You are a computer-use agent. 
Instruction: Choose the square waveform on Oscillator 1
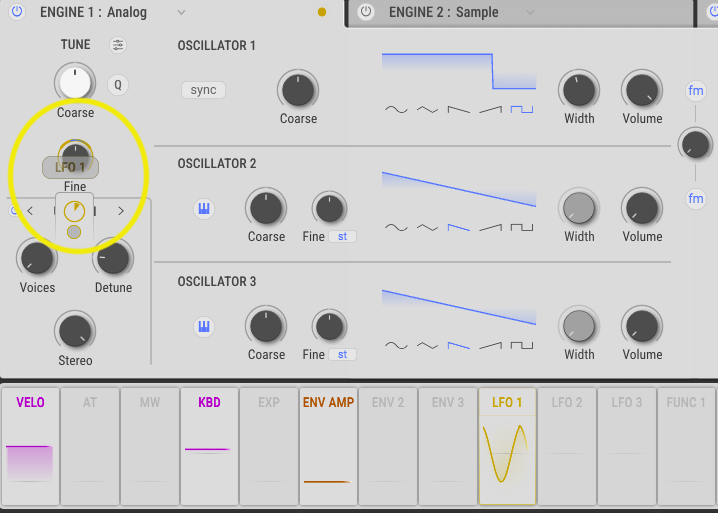tap(522, 109)
